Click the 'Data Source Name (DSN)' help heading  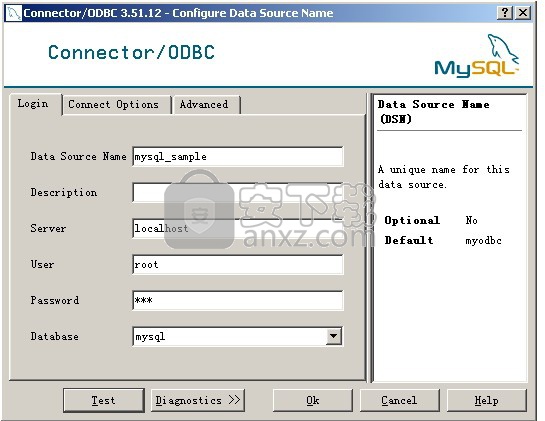433,112
